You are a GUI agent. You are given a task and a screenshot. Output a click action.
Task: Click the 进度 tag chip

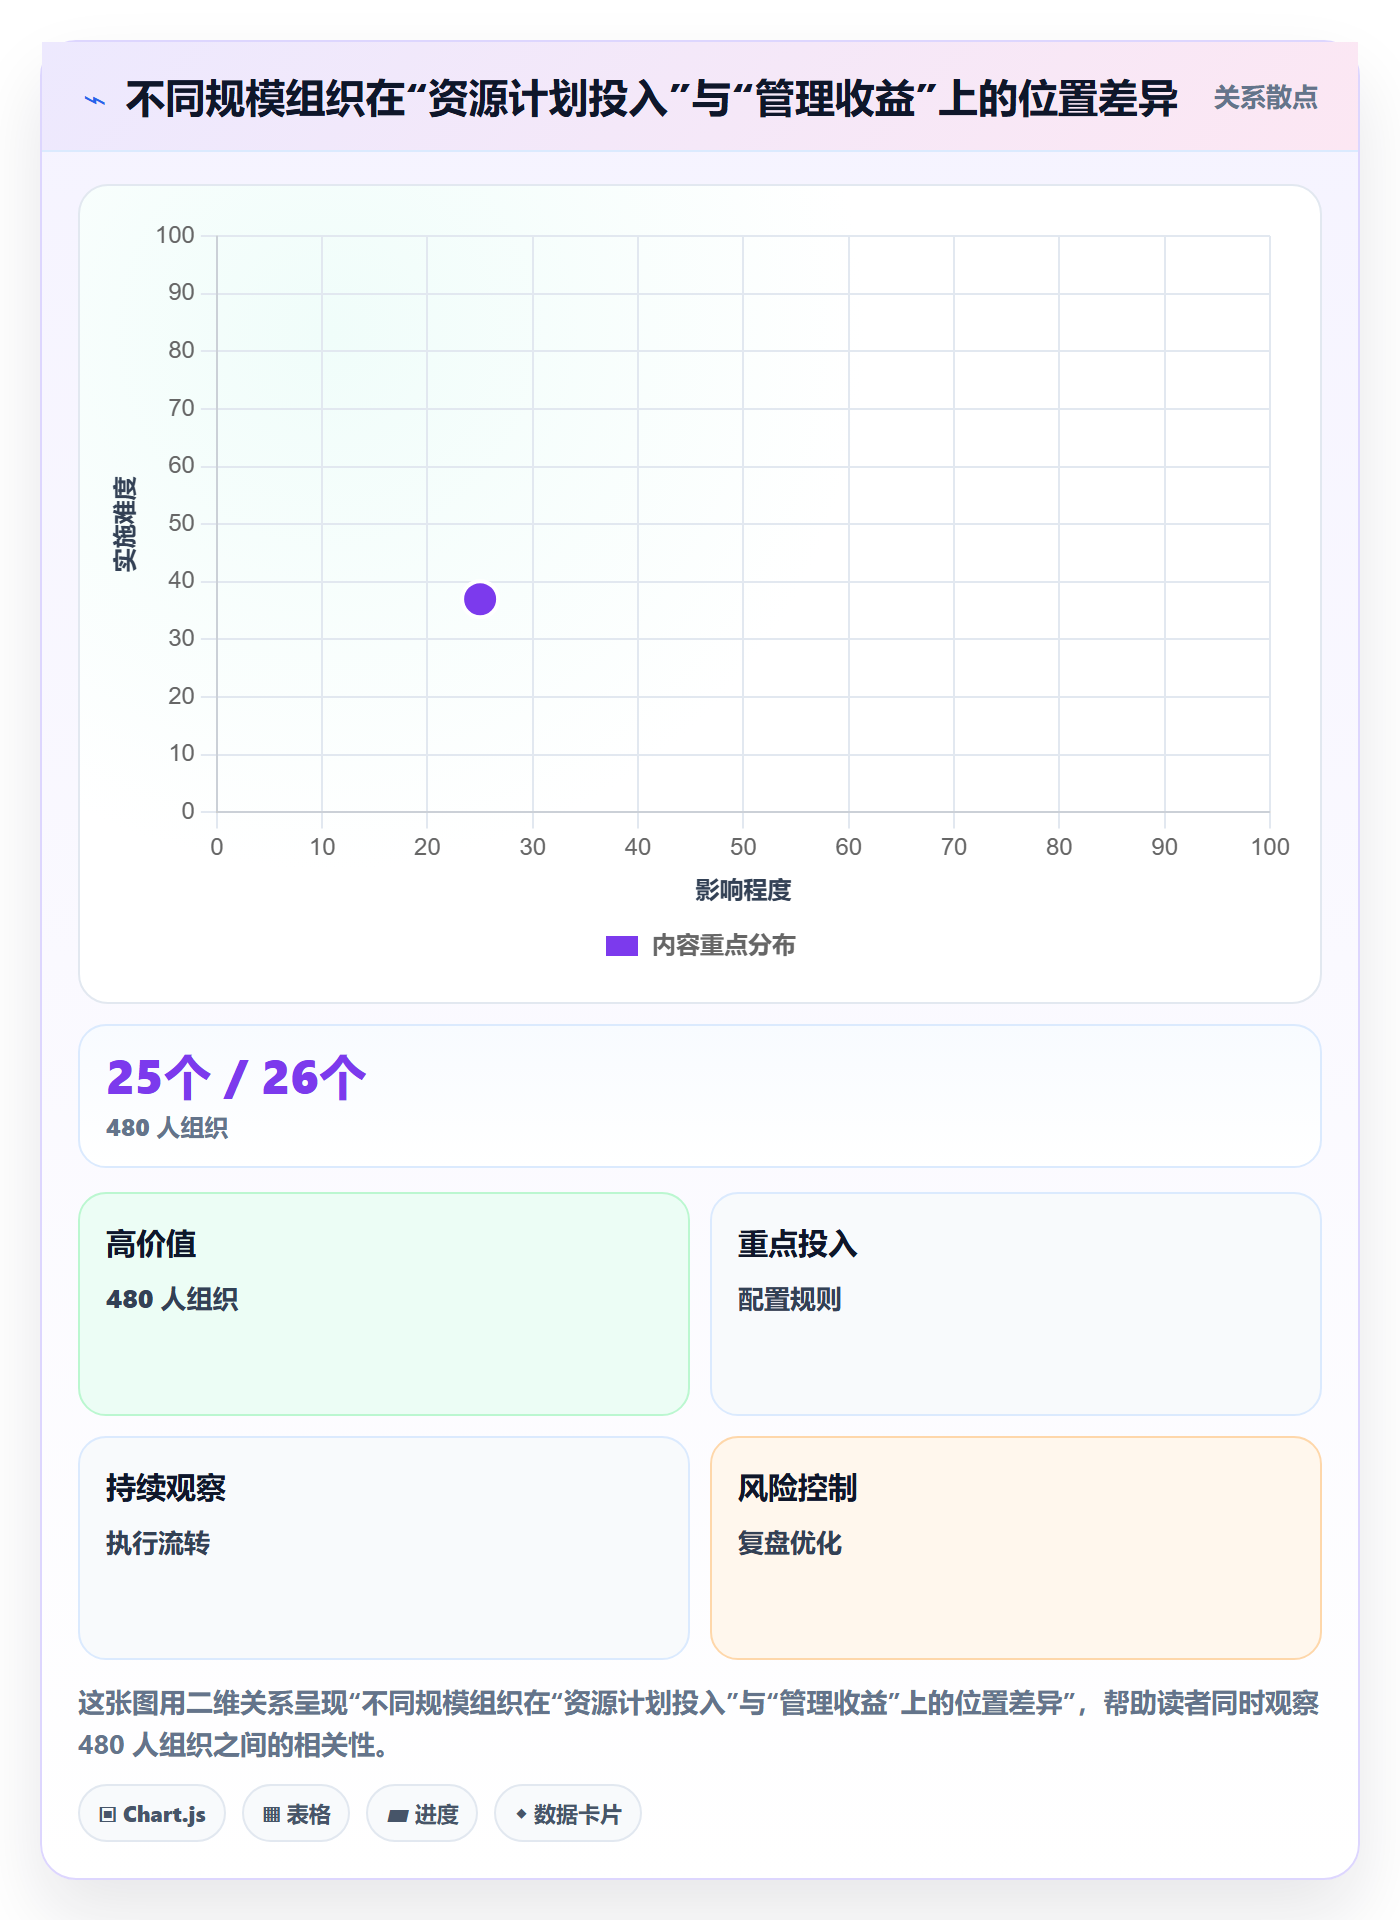click(422, 1814)
